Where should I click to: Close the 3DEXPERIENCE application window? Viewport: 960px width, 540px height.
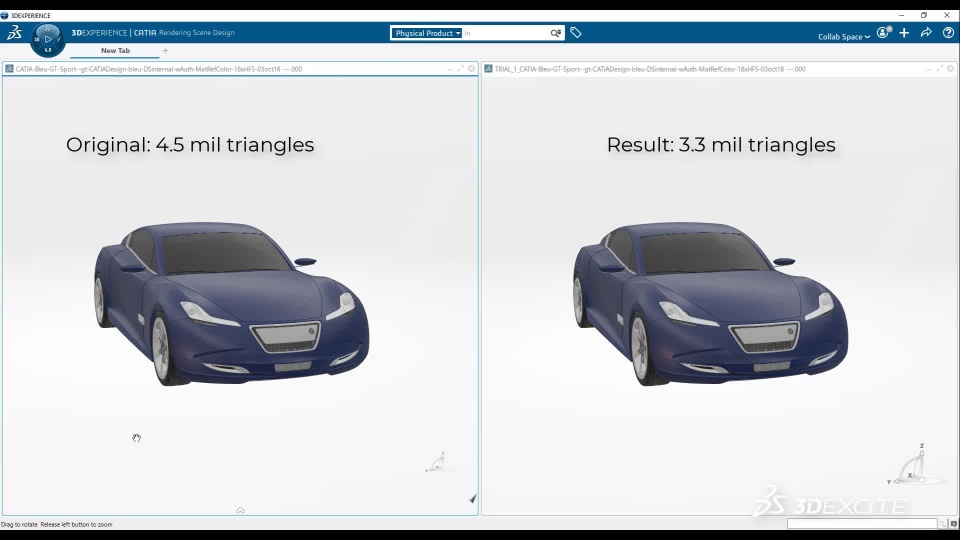click(947, 15)
